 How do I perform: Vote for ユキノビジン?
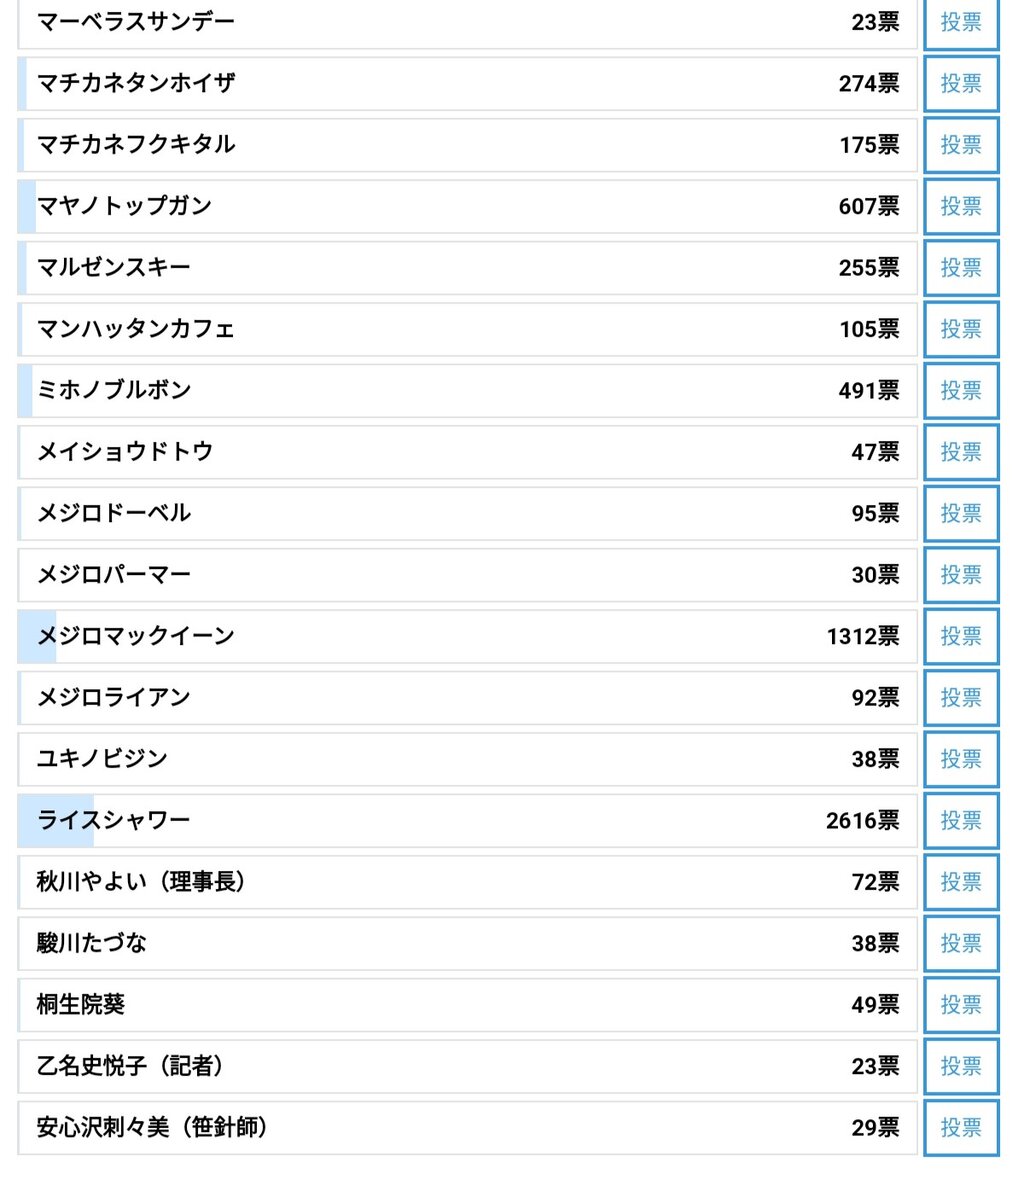click(x=960, y=759)
